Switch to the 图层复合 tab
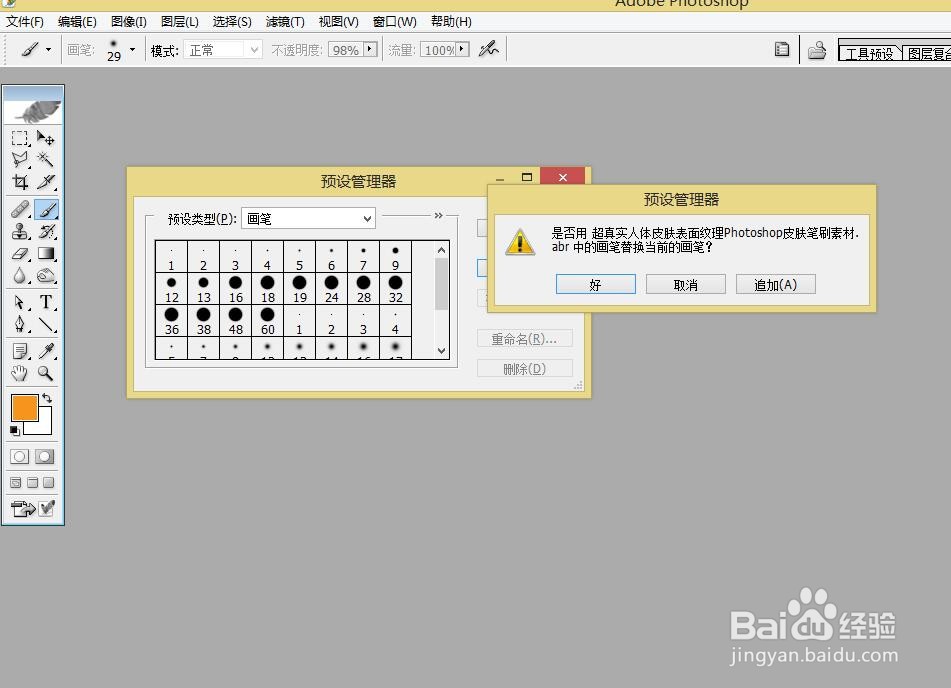This screenshot has width=951, height=688. pyautogui.click(x=927, y=53)
